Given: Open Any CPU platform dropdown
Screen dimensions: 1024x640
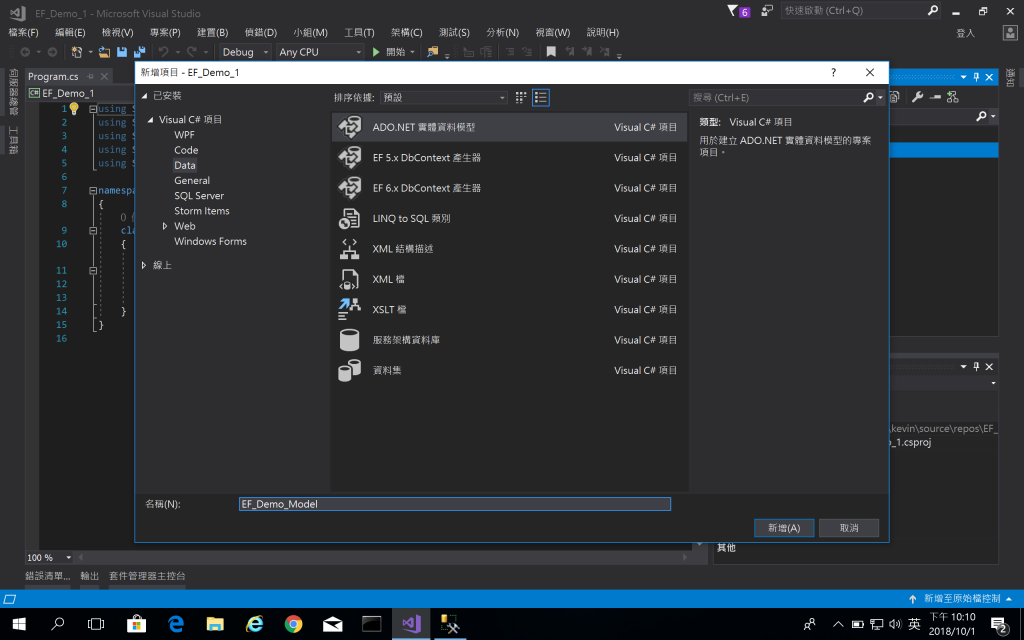Looking at the screenshot, I should point(319,52).
